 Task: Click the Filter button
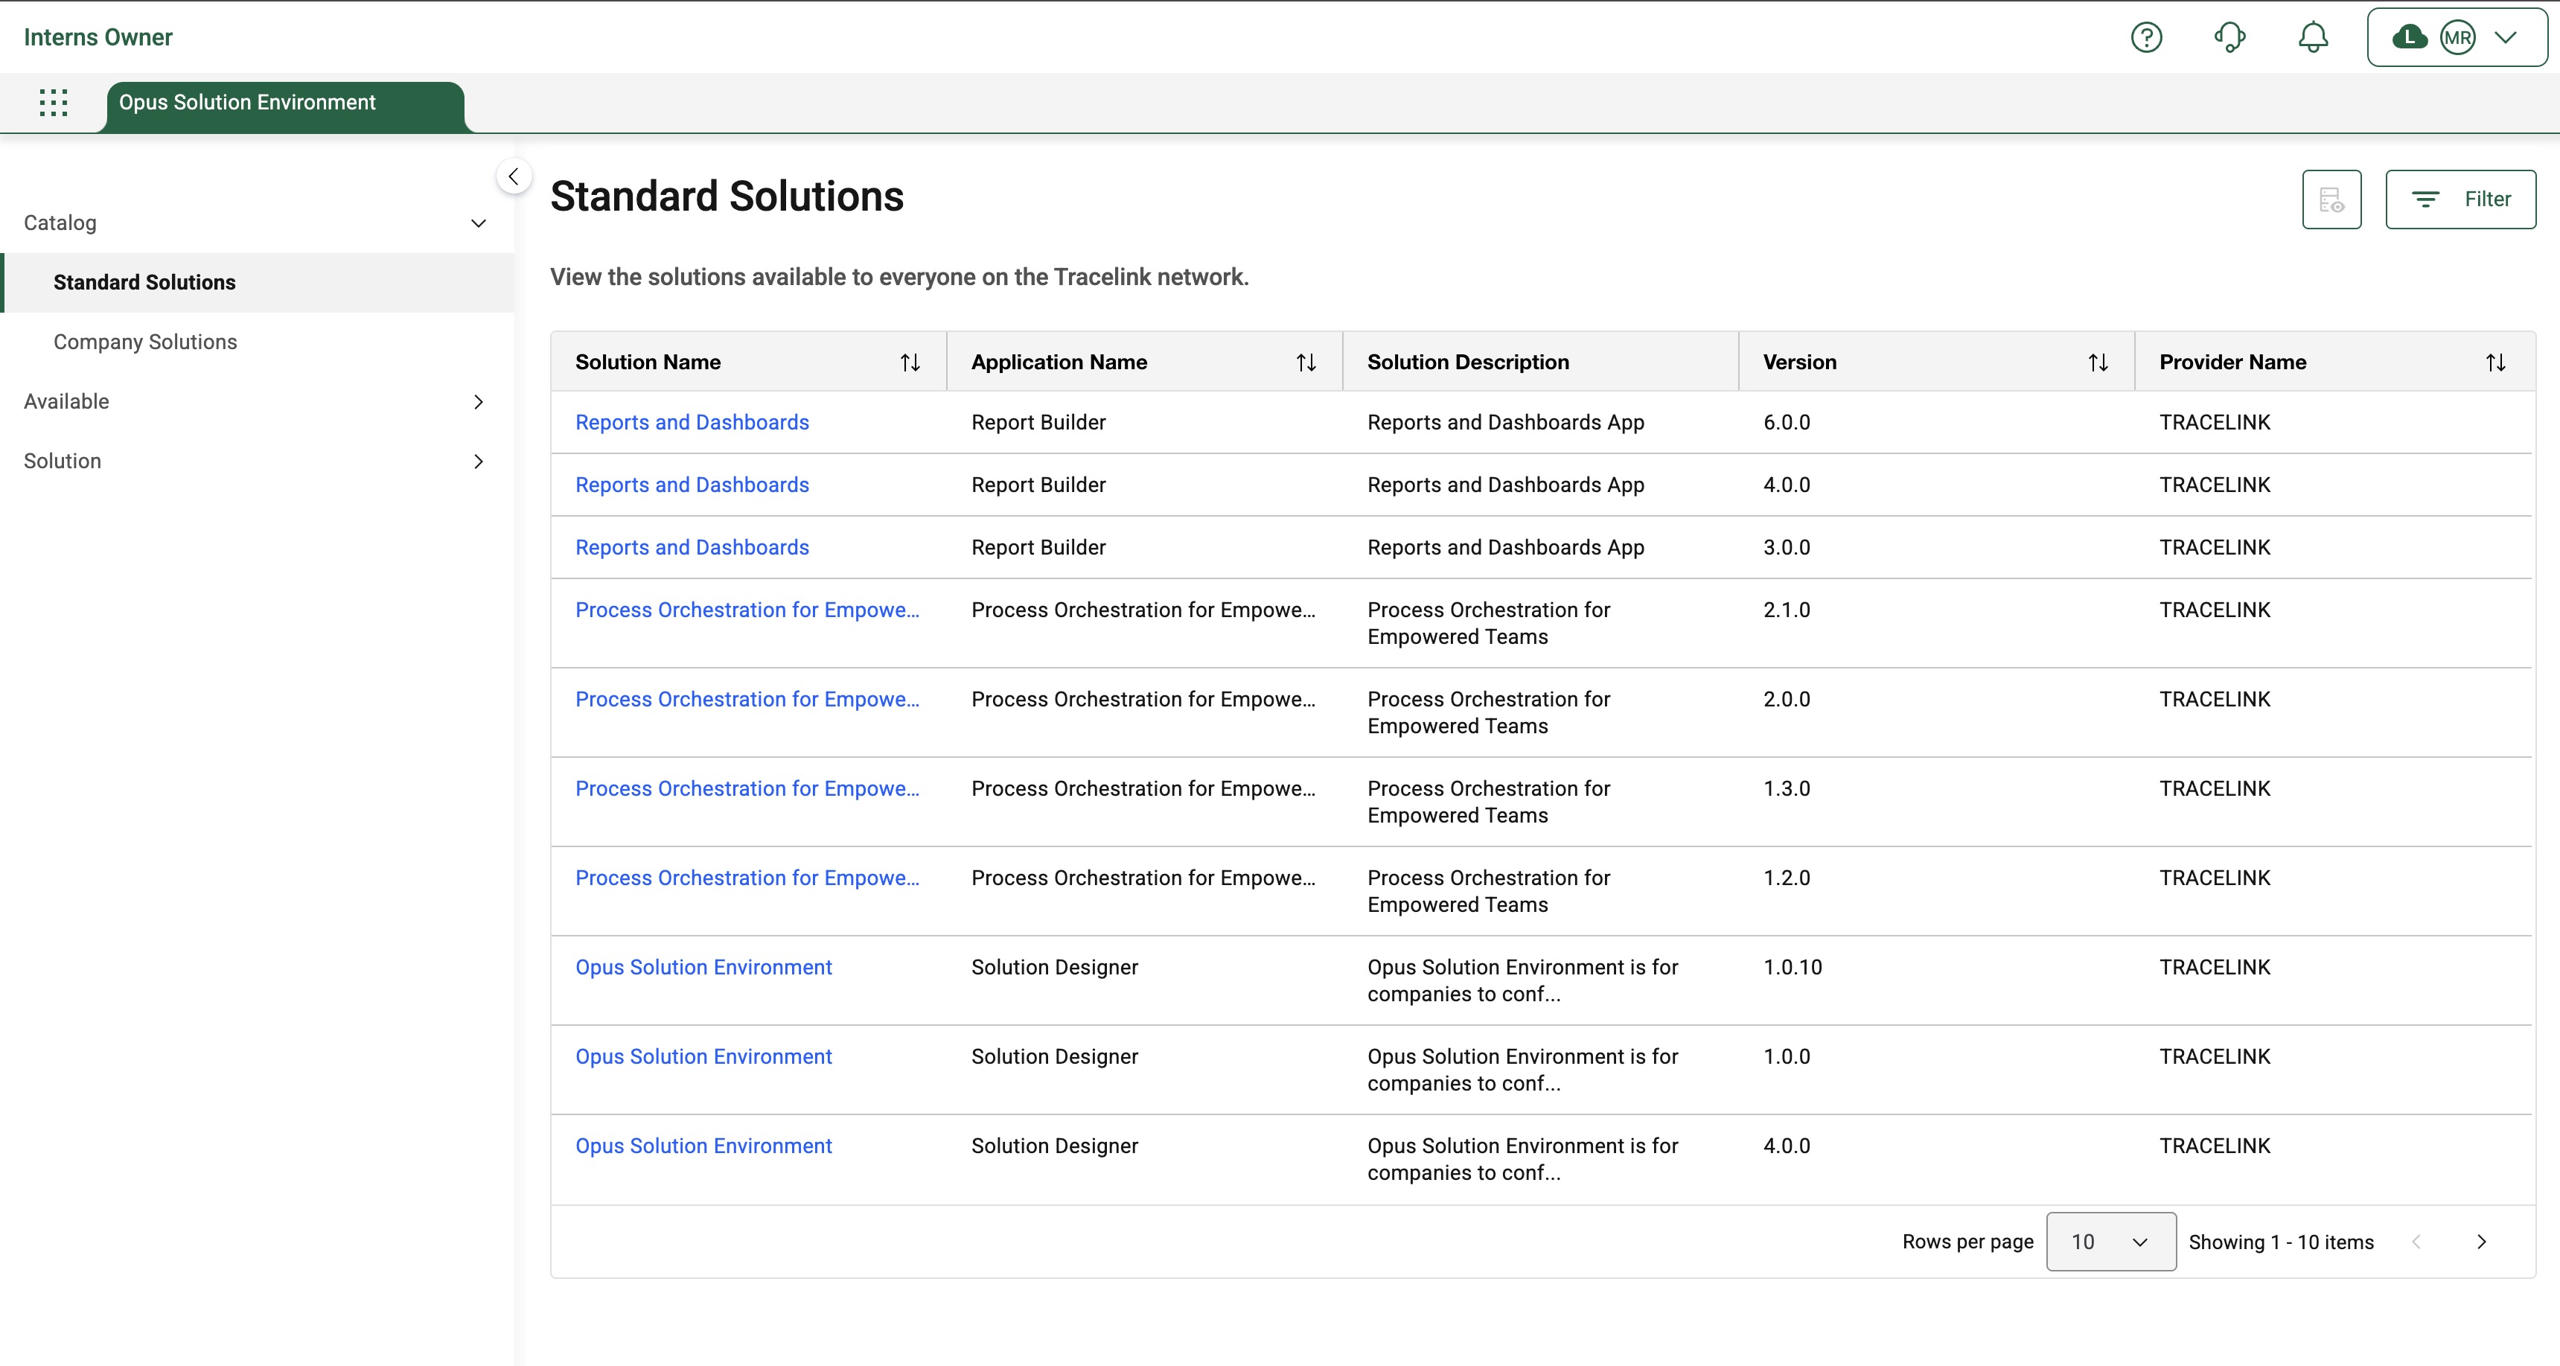point(2460,199)
